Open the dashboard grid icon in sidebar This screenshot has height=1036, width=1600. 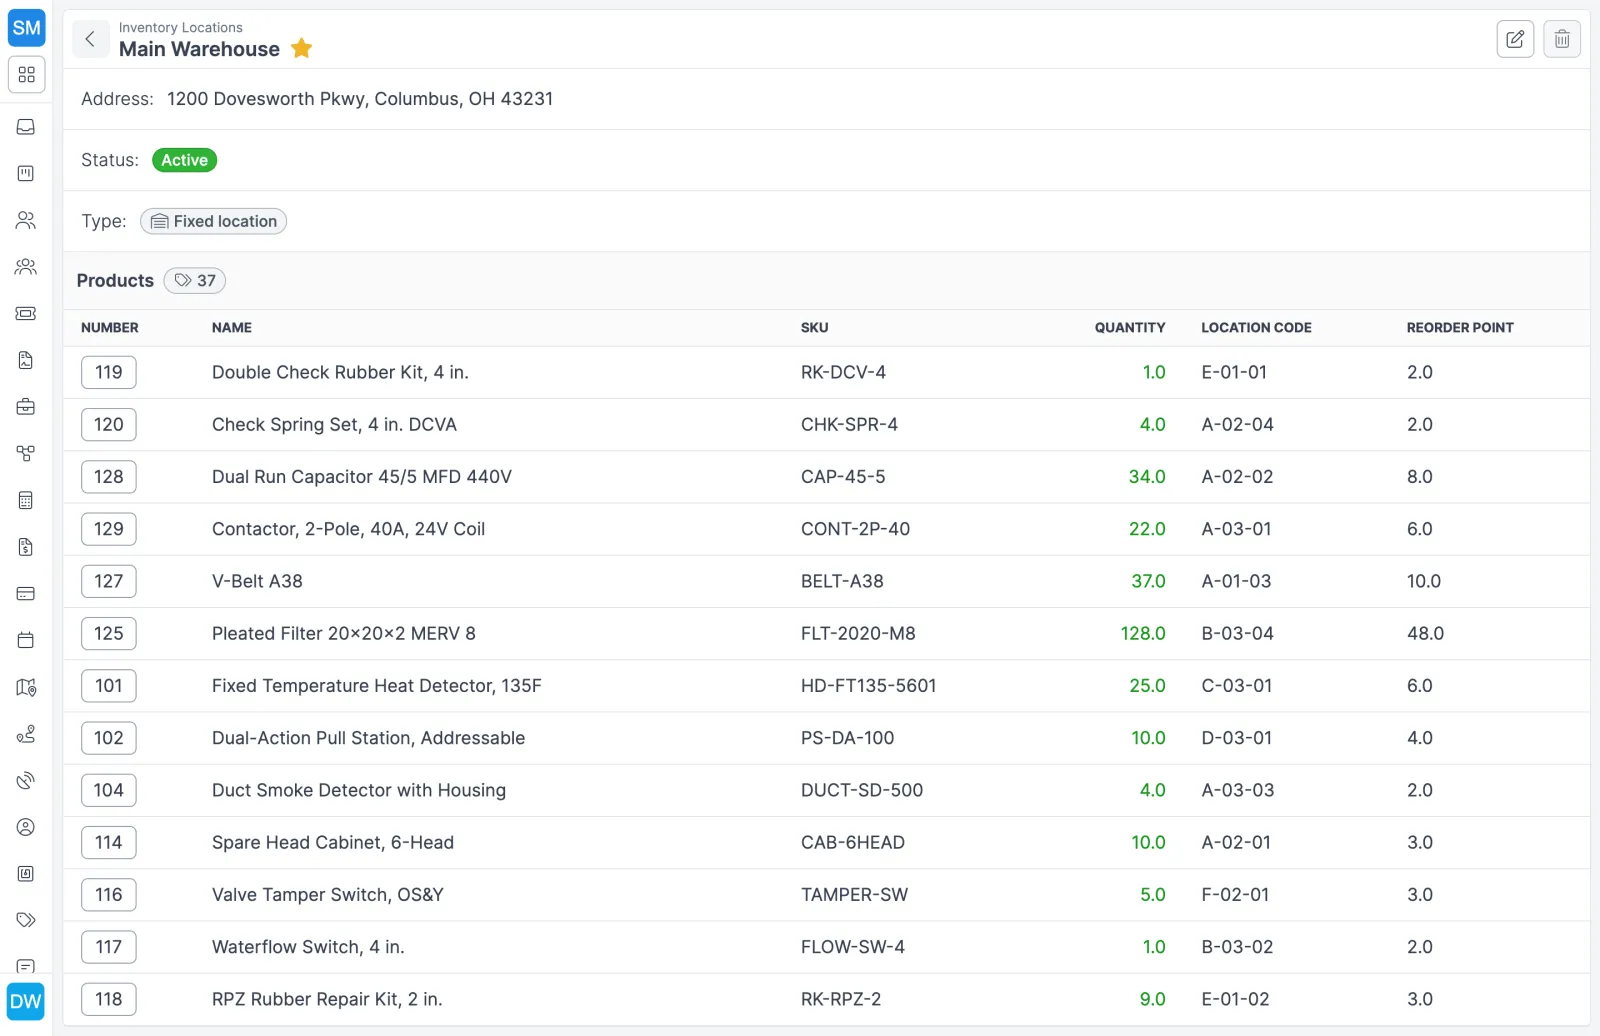pyautogui.click(x=26, y=75)
